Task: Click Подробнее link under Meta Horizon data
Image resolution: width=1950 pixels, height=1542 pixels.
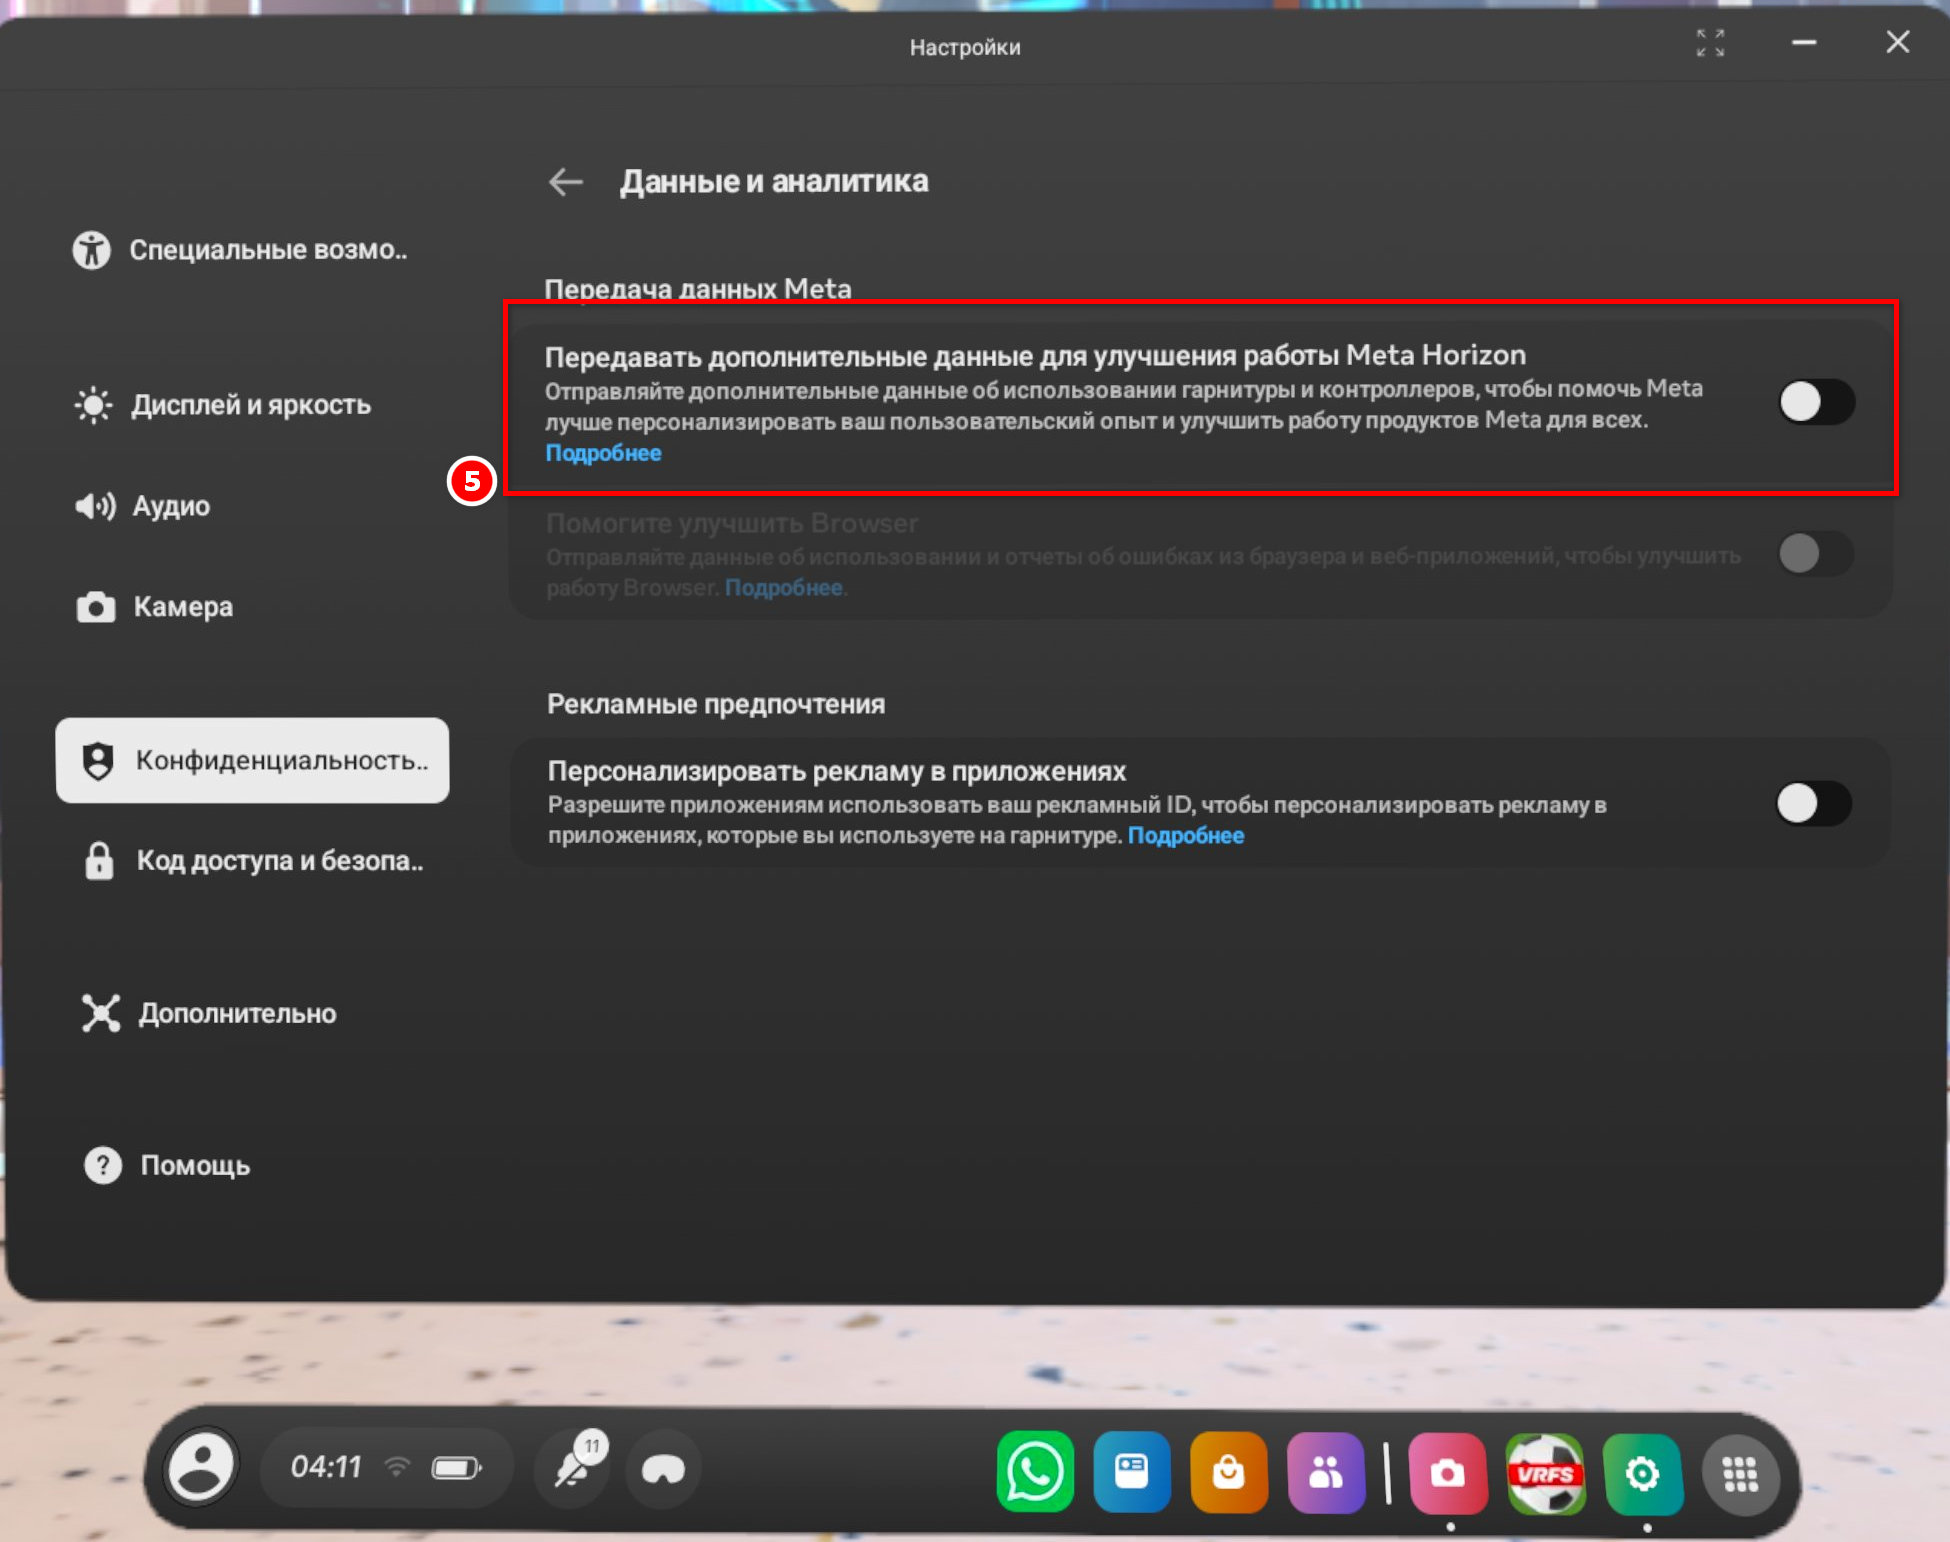Action: coord(603,453)
